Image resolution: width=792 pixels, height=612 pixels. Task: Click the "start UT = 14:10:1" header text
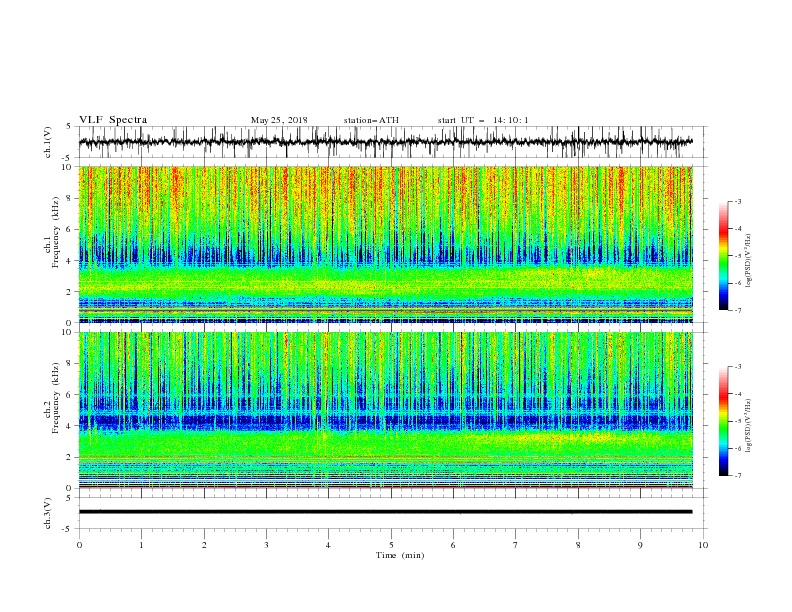[x=483, y=120]
